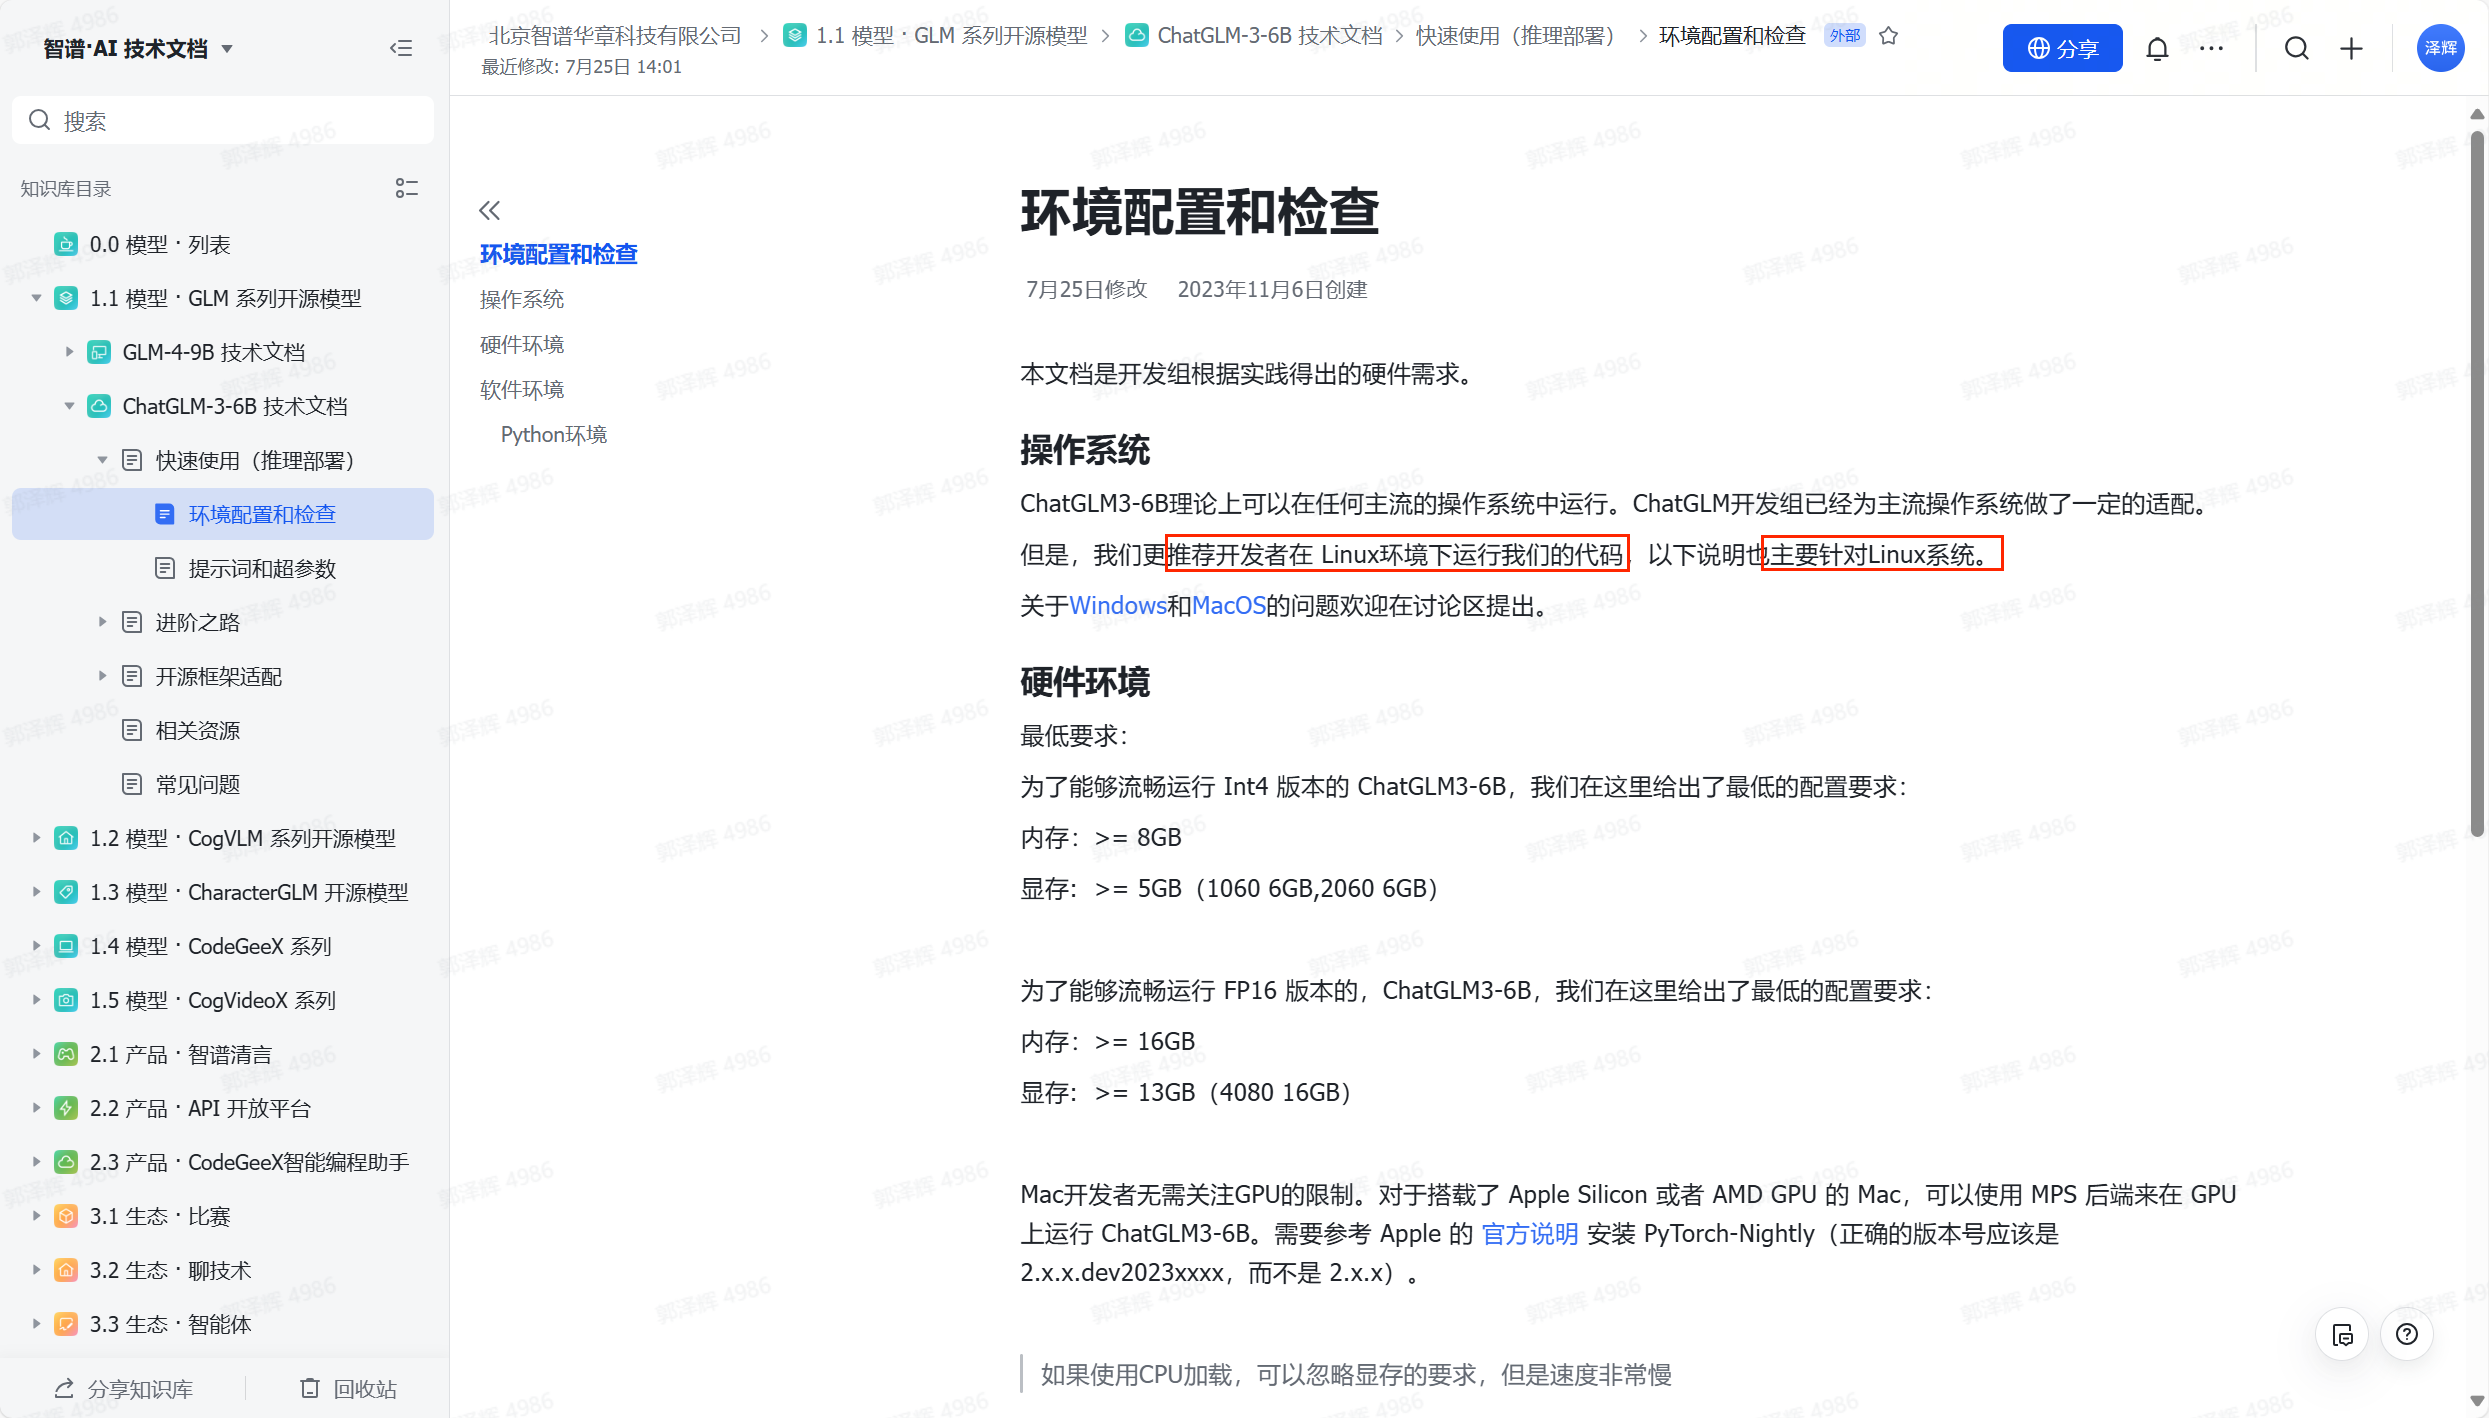Click the scrollbar down arrow
Image resolution: width=2489 pixels, height=1418 pixels.
click(2476, 1401)
